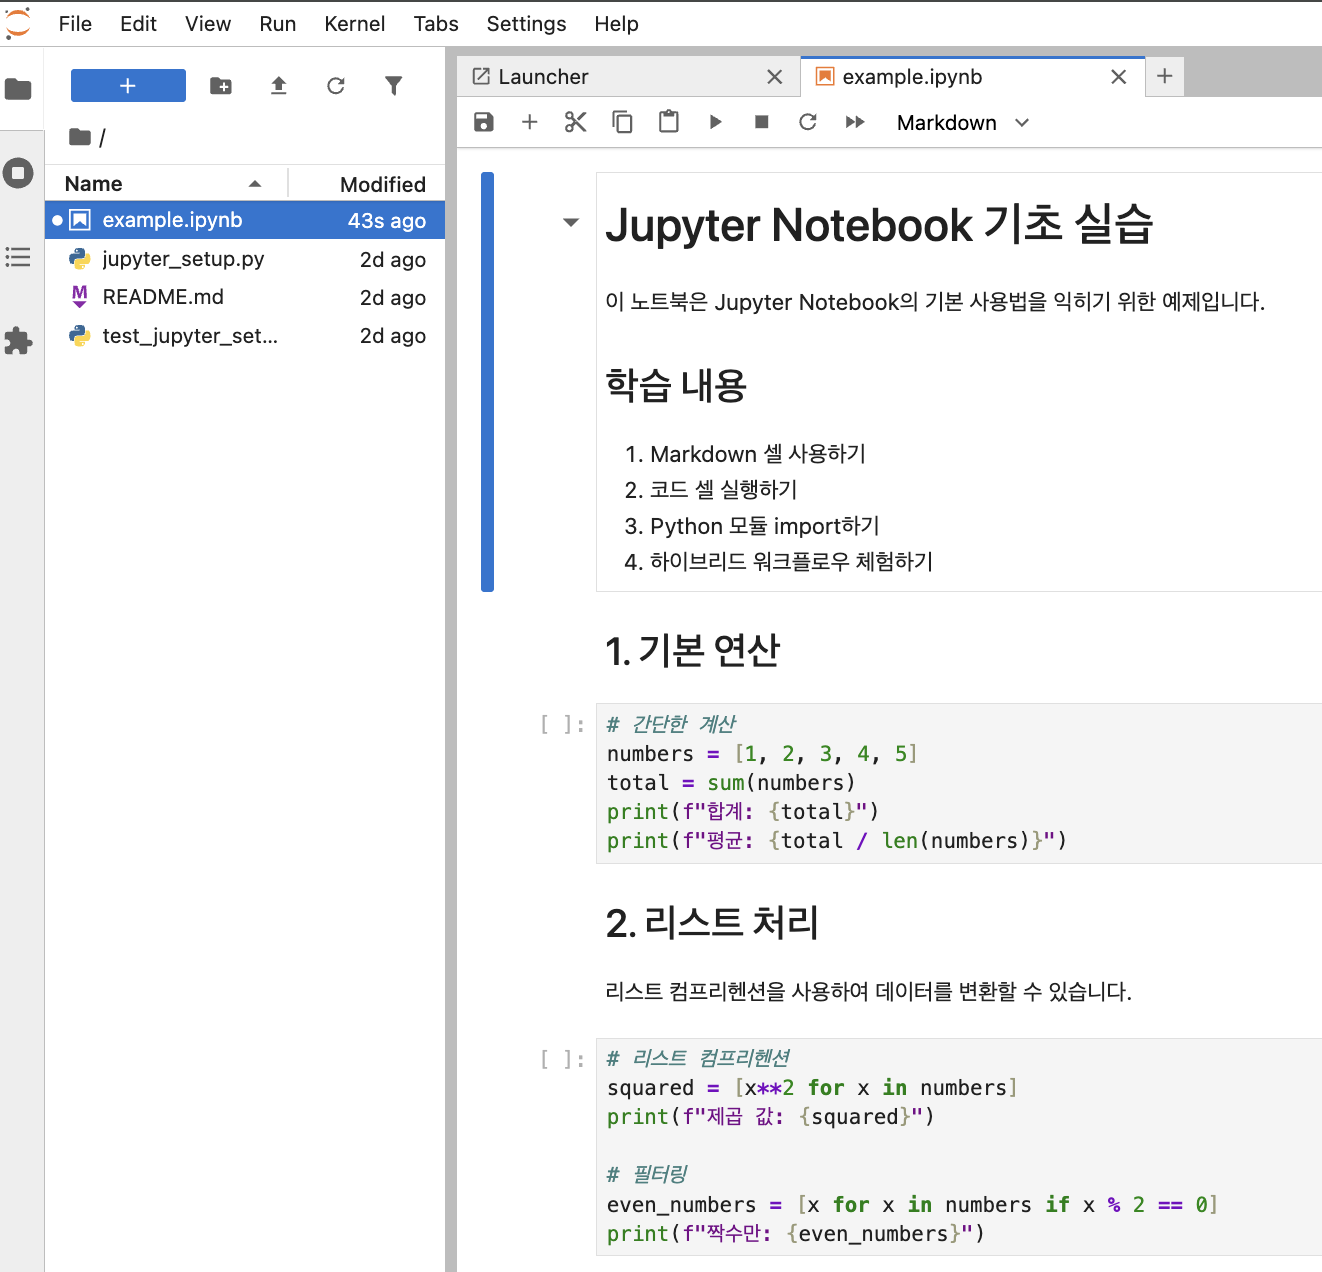
Task: Click the list item 'Markdown 셀 사용하기'
Action: coord(758,454)
